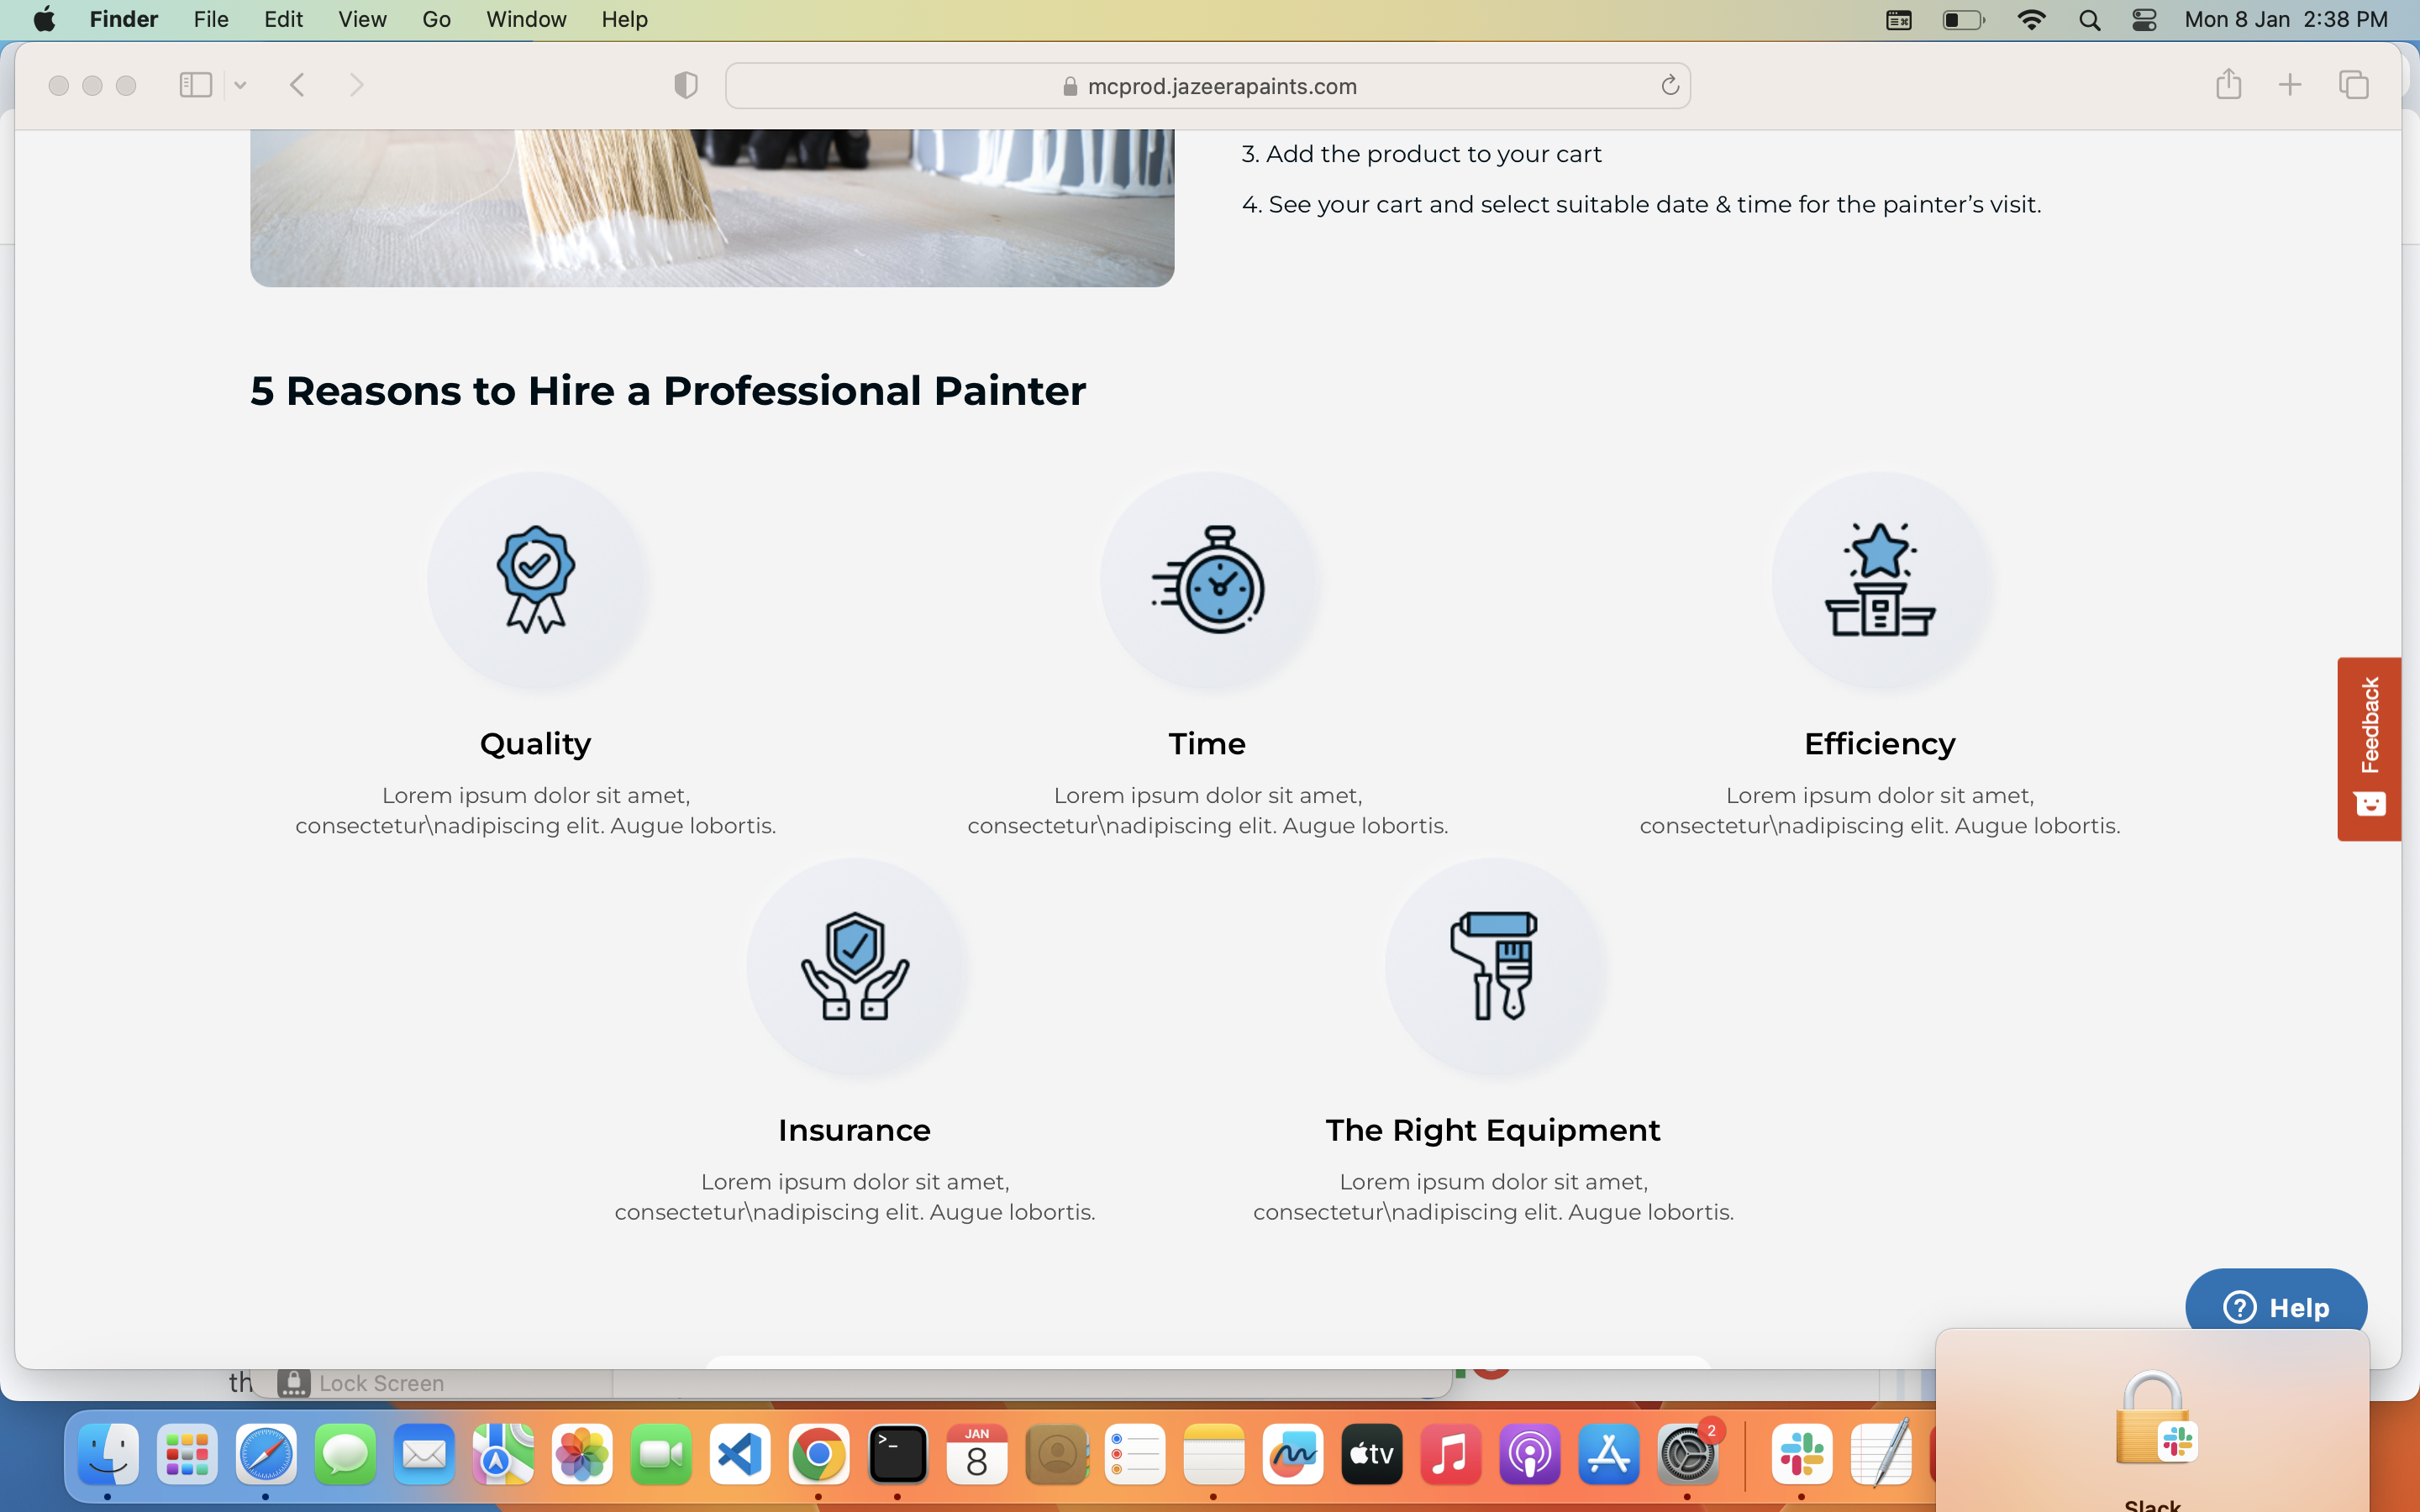Open Terminal from the Dock
This screenshot has width=2420, height=1512.
pyautogui.click(x=898, y=1454)
